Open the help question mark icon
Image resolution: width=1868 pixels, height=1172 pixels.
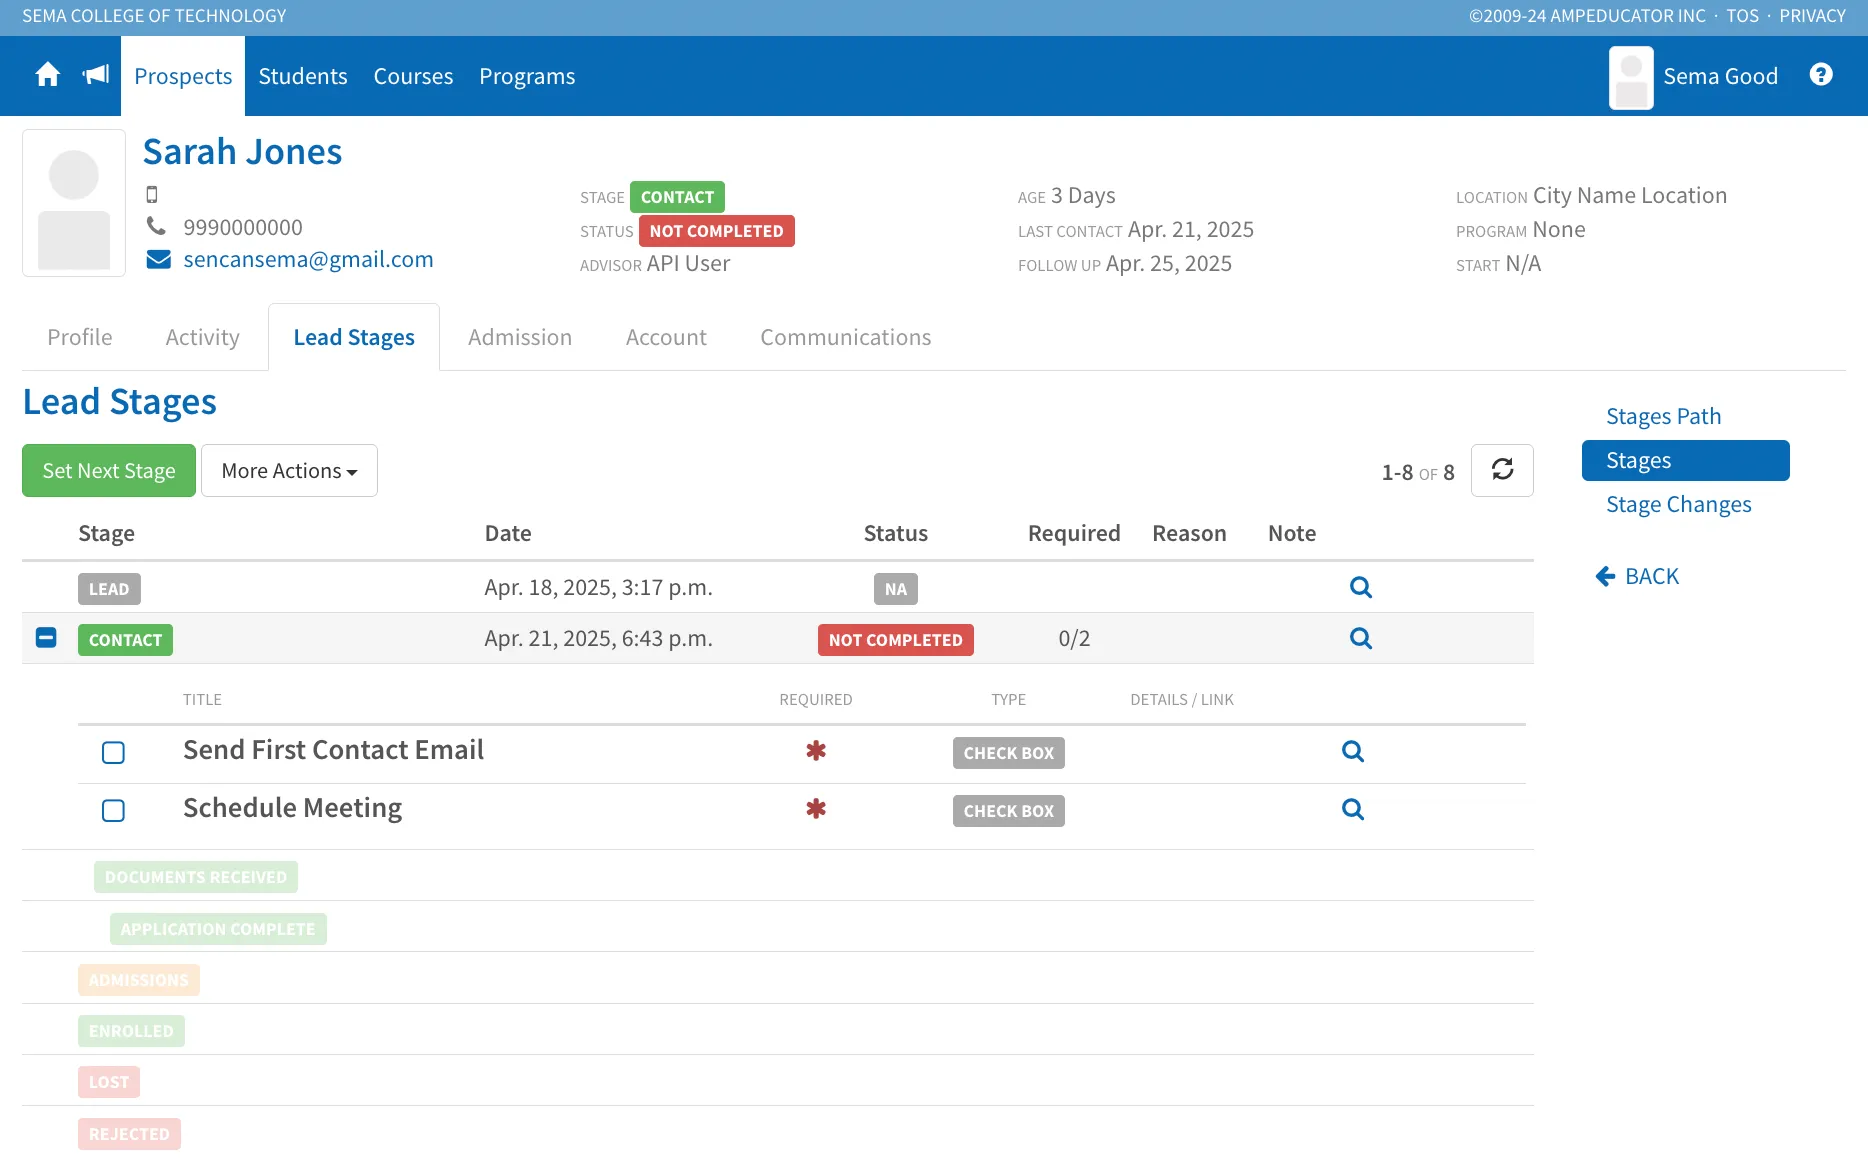click(x=1821, y=75)
